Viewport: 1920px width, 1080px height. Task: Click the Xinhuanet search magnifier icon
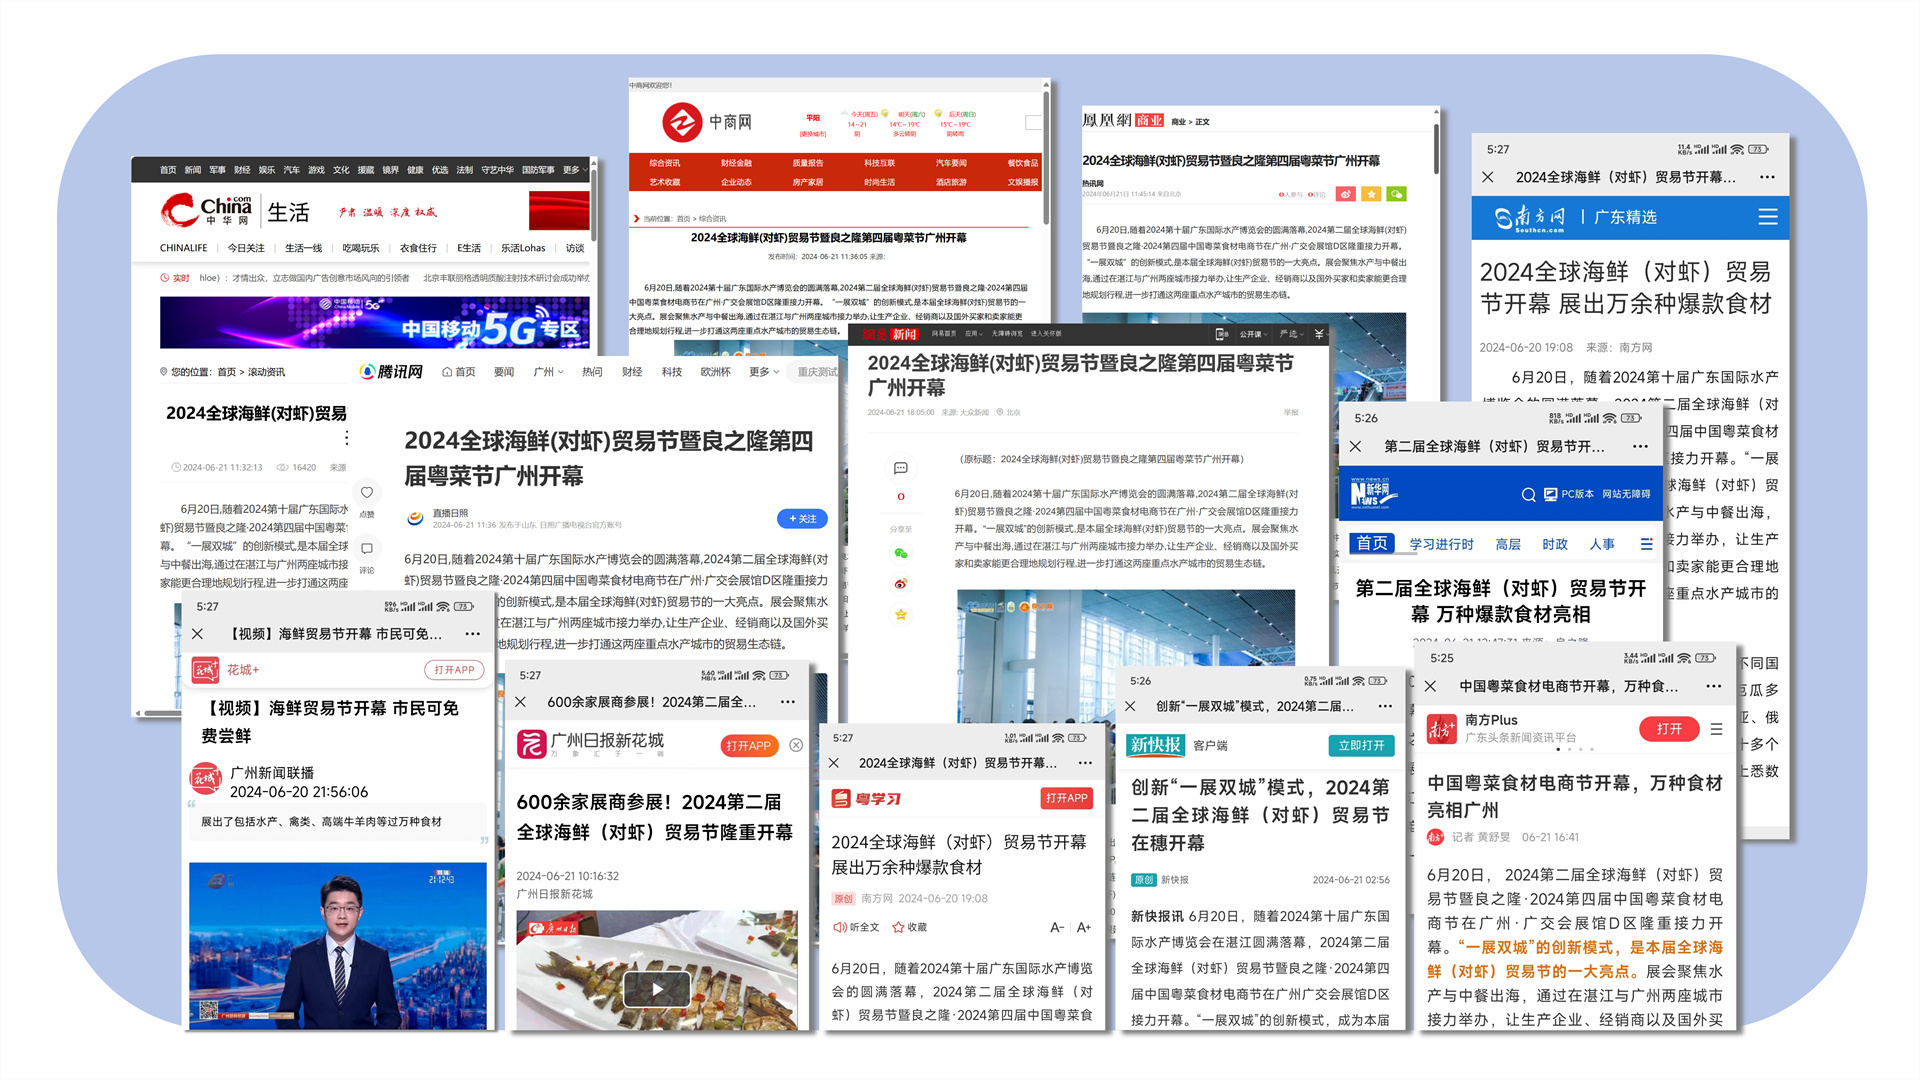(1528, 494)
